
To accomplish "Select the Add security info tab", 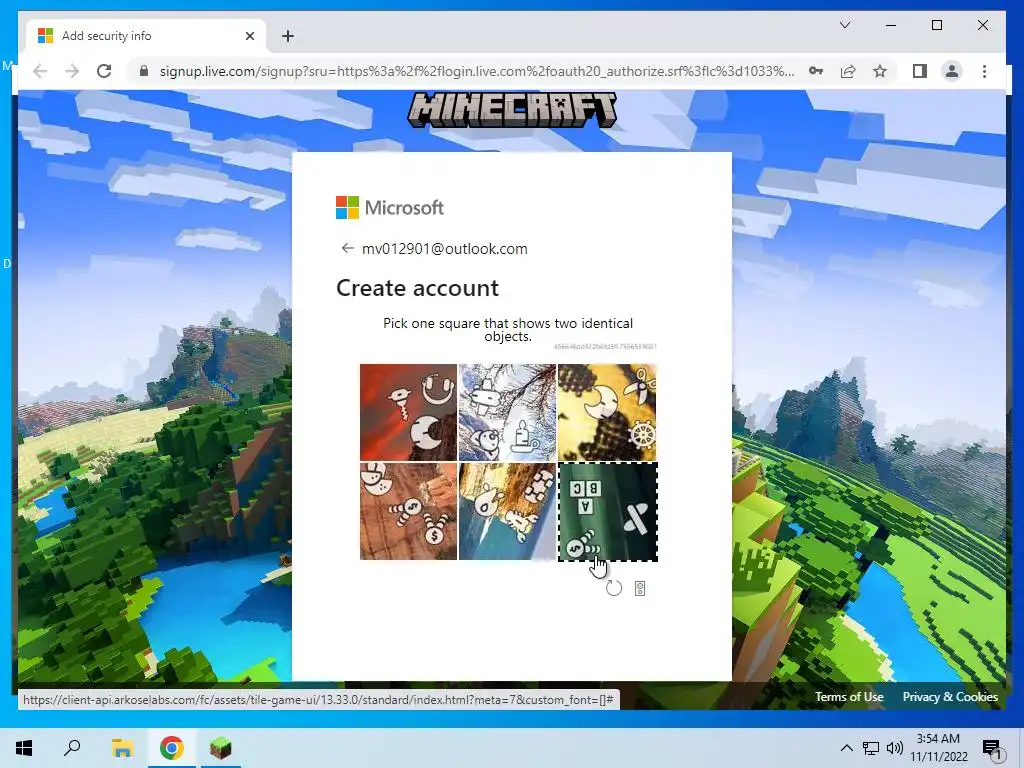I will coord(146,36).
